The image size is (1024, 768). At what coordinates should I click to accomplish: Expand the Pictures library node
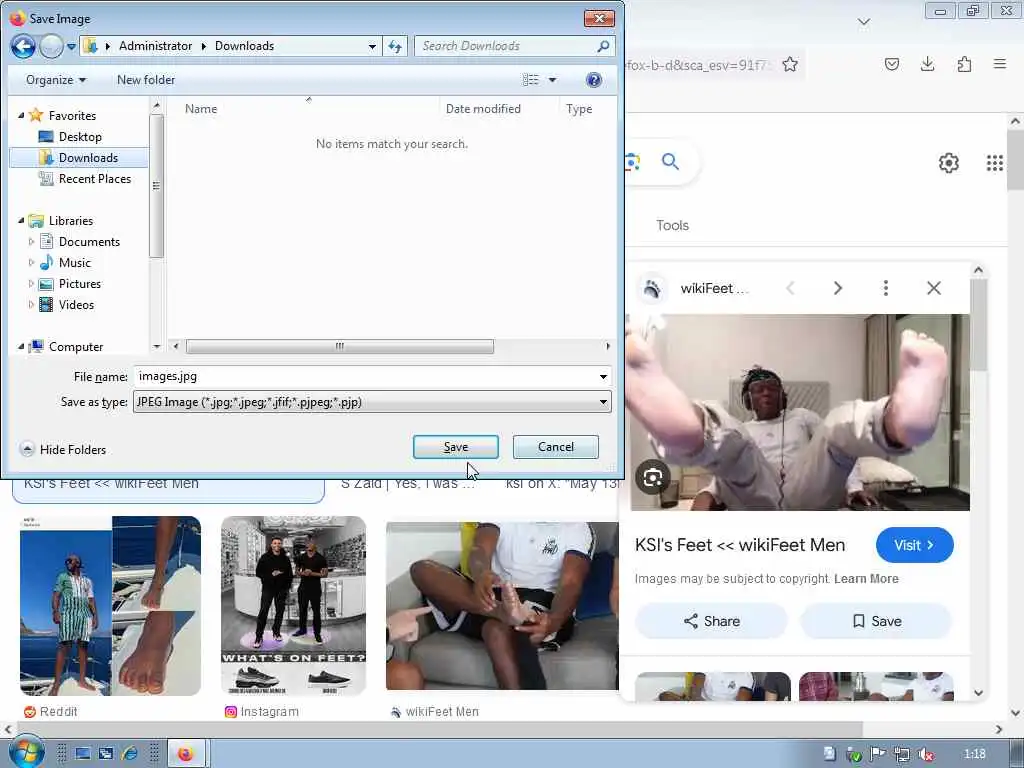31,283
